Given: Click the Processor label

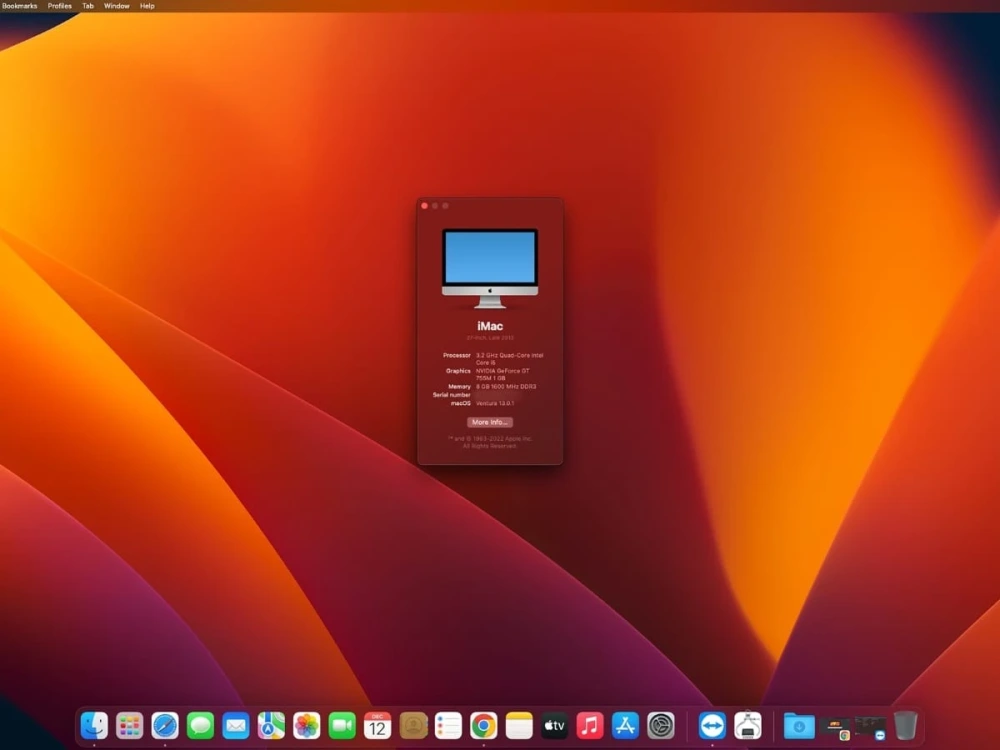Looking at the screenshot, I should (x=457, y=355).
